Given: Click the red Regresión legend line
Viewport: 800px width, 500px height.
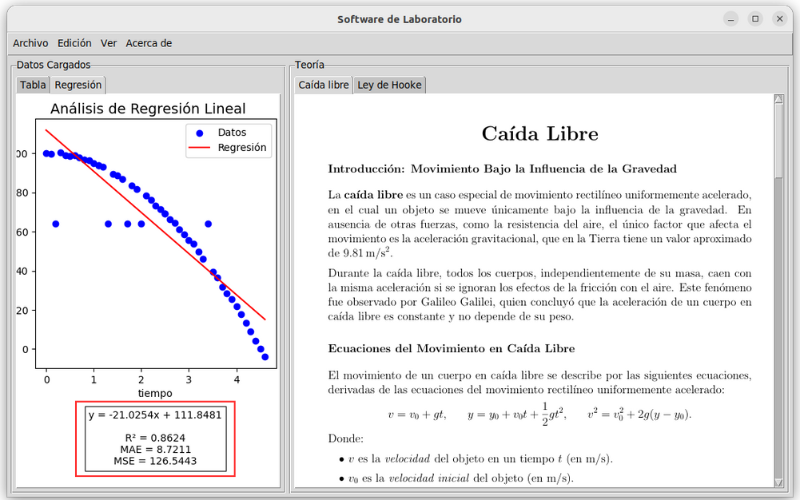Looking at the screenshot, I should 199,148.
